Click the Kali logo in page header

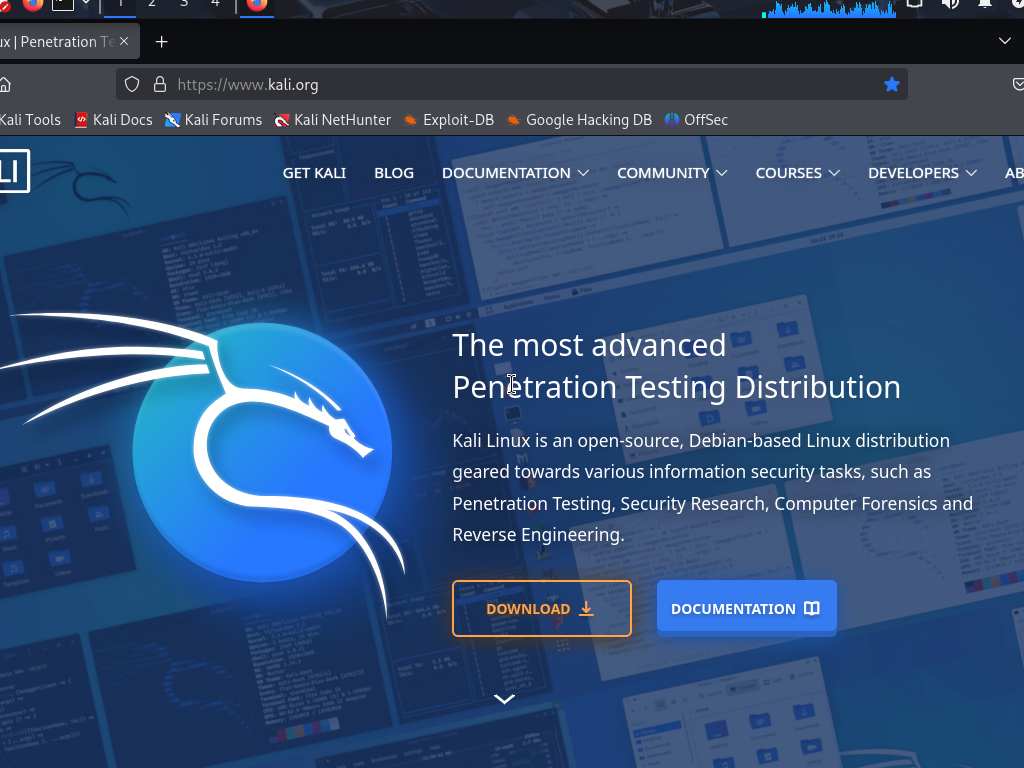coord(14,171)
